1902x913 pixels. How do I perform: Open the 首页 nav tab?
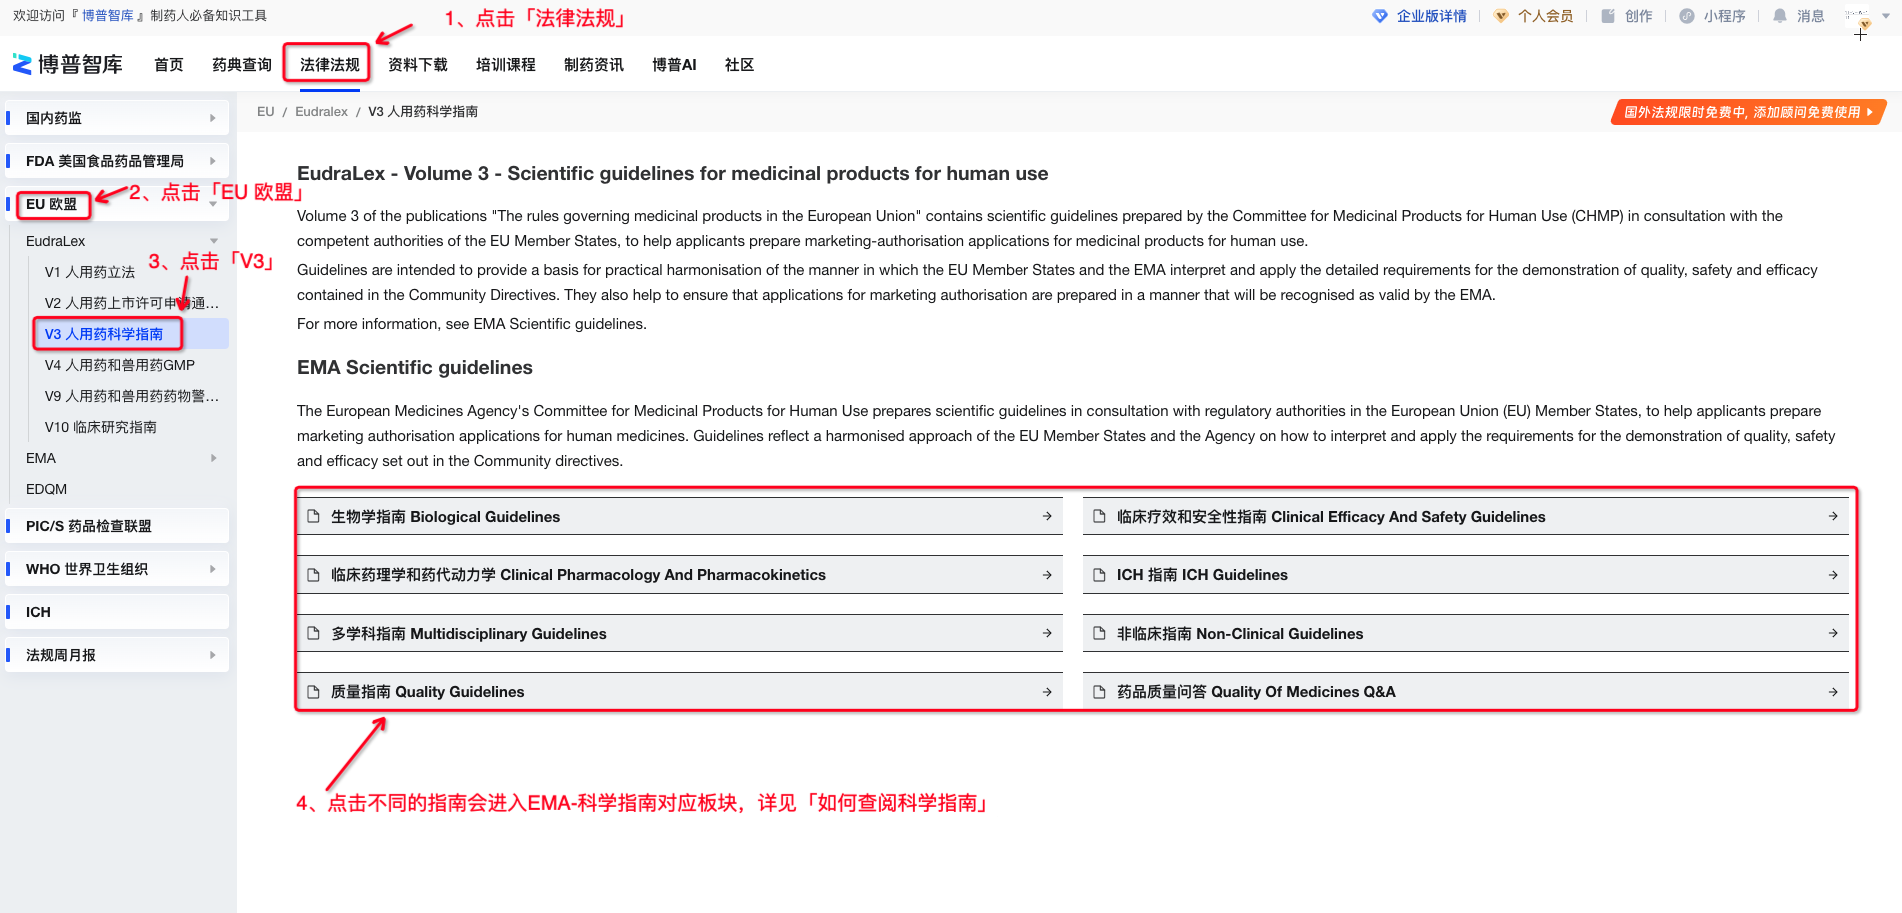pos(169,65)
